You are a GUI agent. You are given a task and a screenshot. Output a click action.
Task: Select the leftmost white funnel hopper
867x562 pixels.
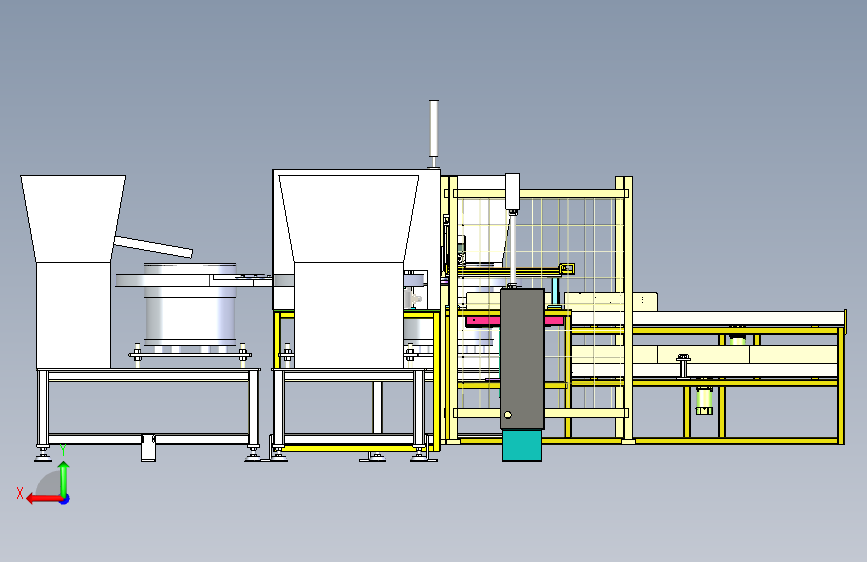(73, 218)
